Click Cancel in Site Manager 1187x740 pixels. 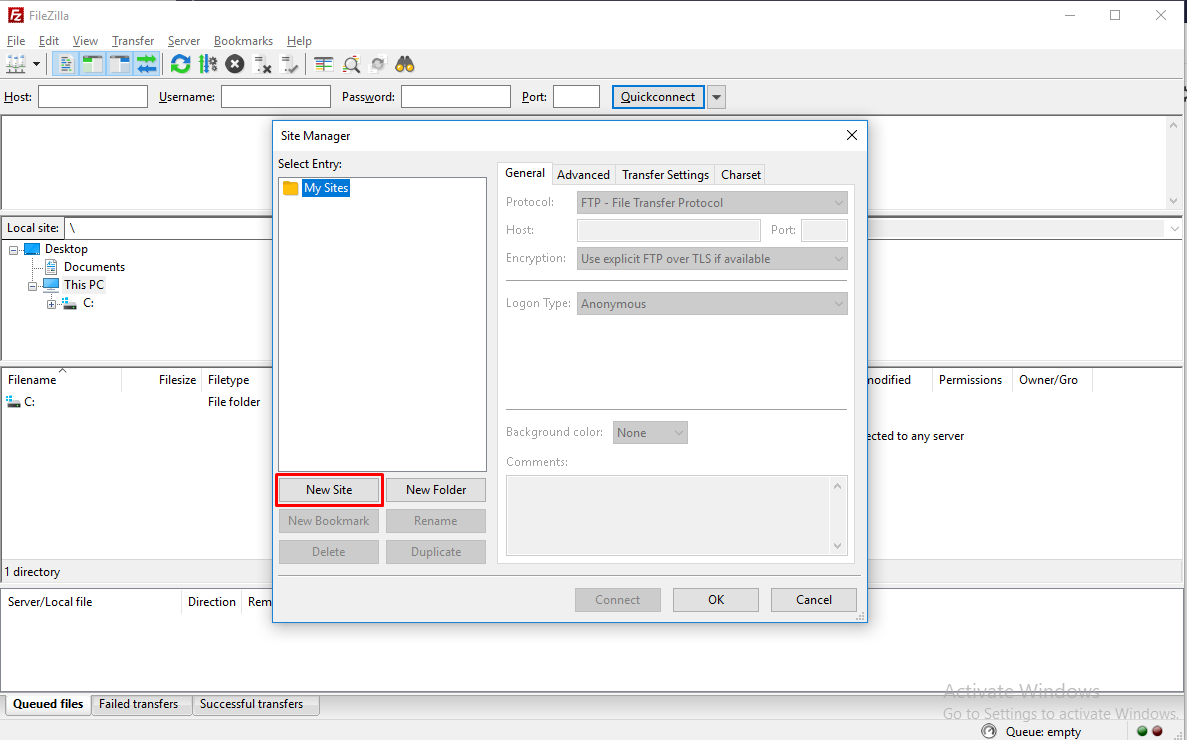click(x=814, y=600)
